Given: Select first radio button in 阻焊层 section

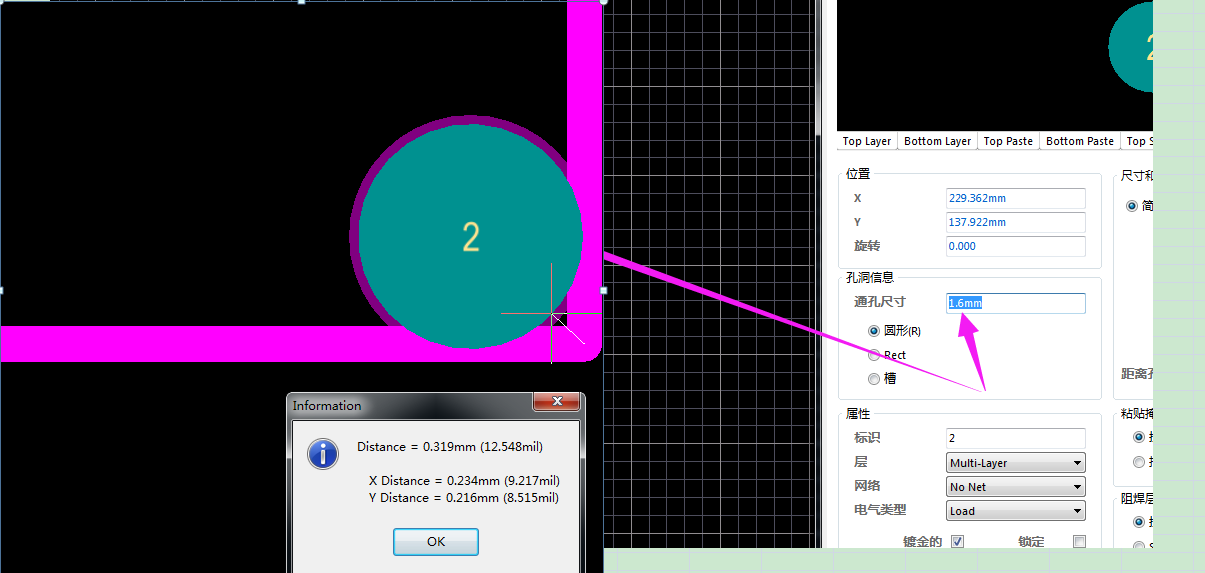Looking at the screenshot, I should coord(1138,522).
